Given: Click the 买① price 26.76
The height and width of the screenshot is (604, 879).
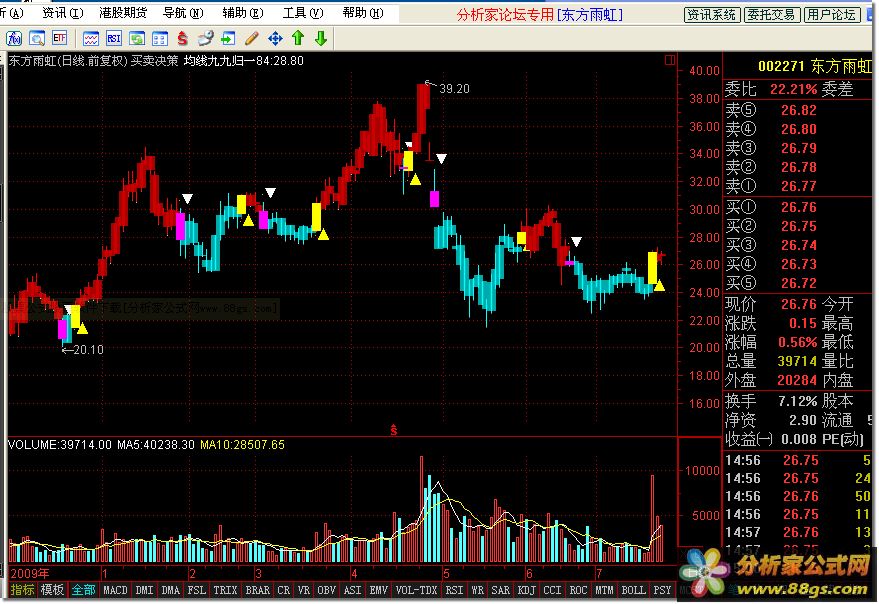Looking at the screenshot, I should 799,208.
